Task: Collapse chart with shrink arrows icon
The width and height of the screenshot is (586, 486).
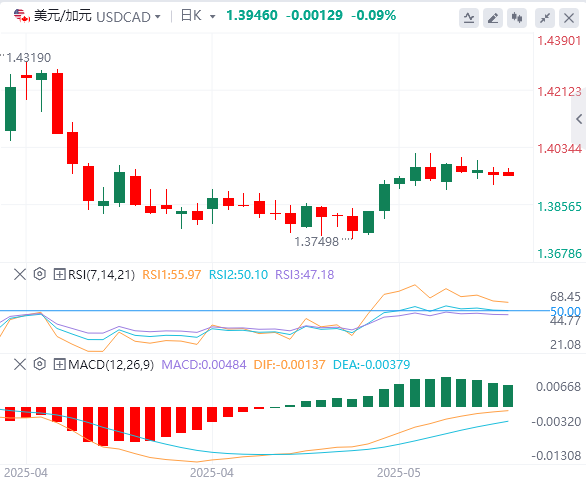Action: (x=545, y=18)
